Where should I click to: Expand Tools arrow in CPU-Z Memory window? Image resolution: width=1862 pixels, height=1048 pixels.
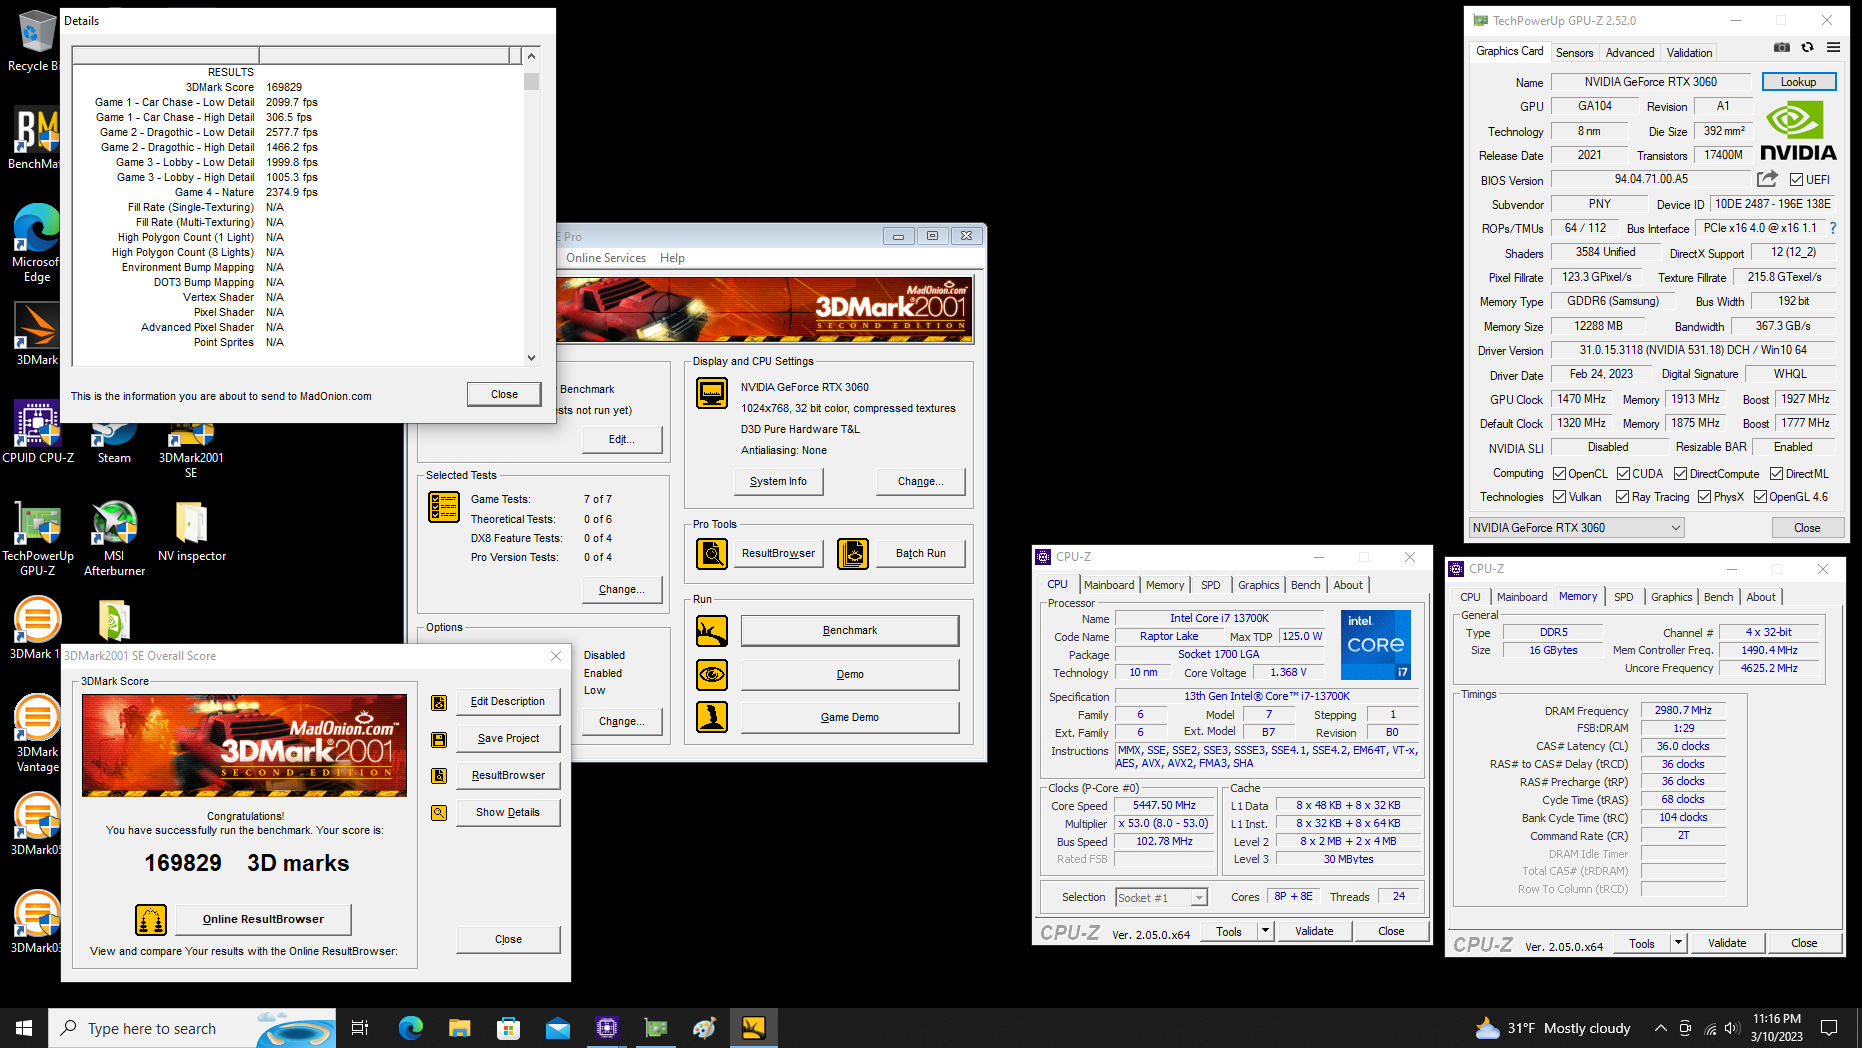1678,943
